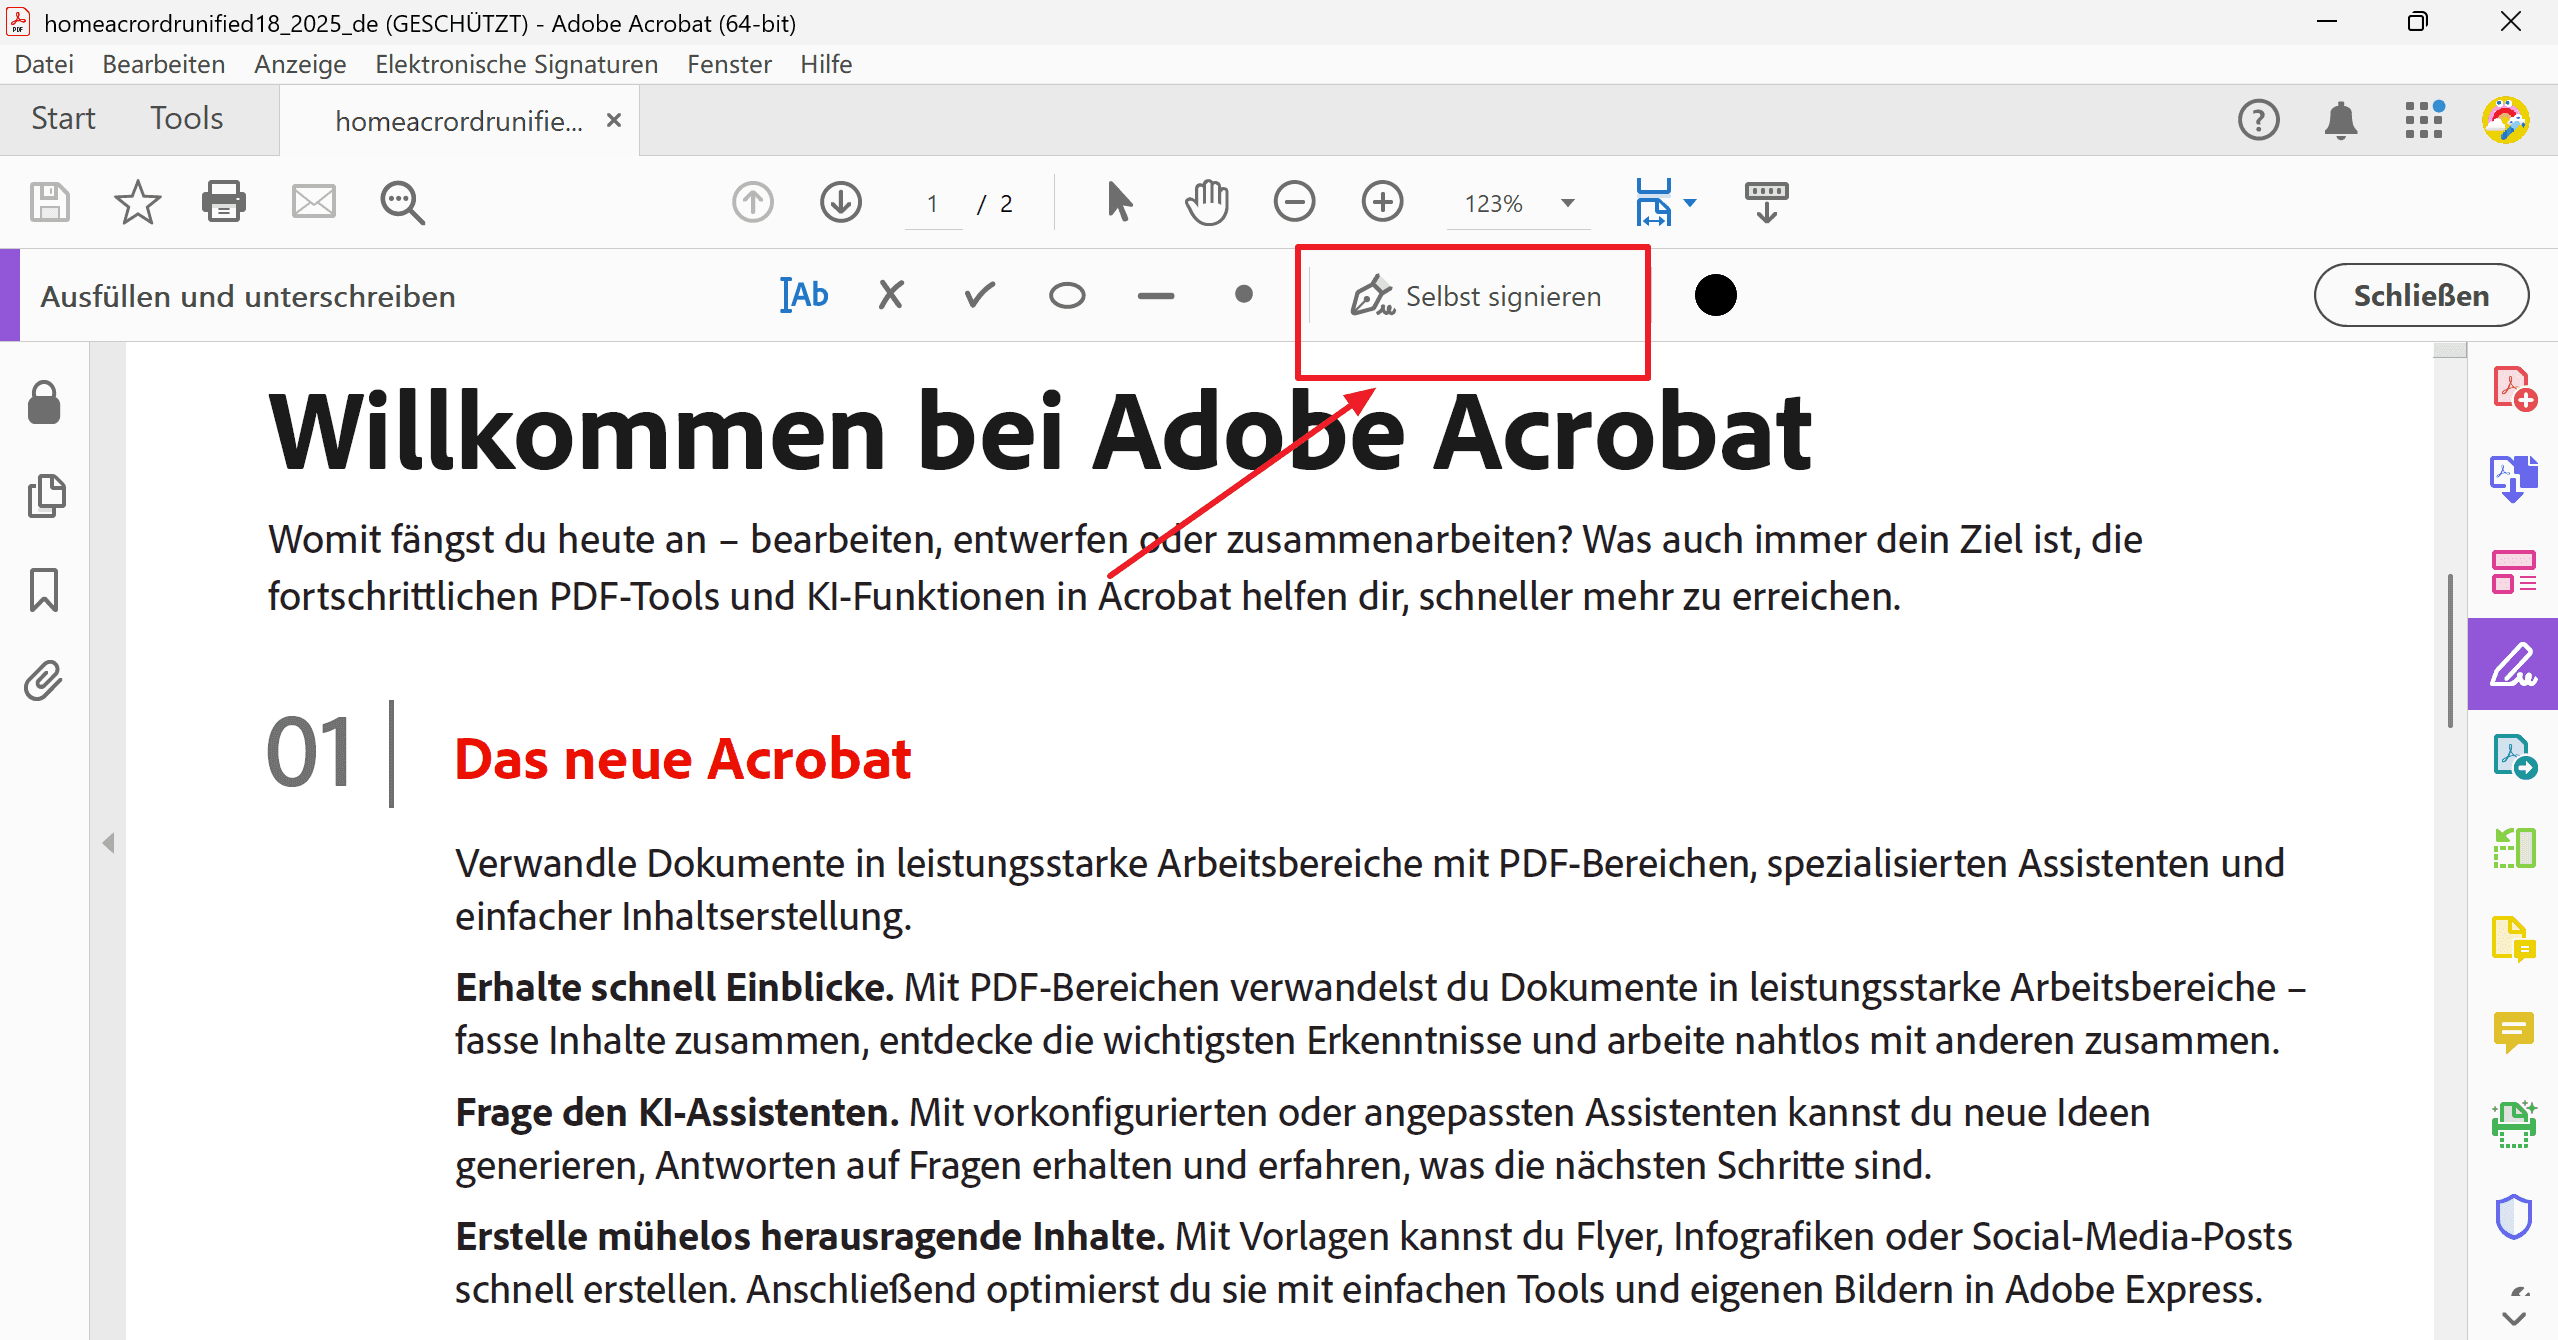Screen dimensions: 2558x1340
Task: Open Fill and Sign purple tool icon
Action: click(x=2513, y=664)
